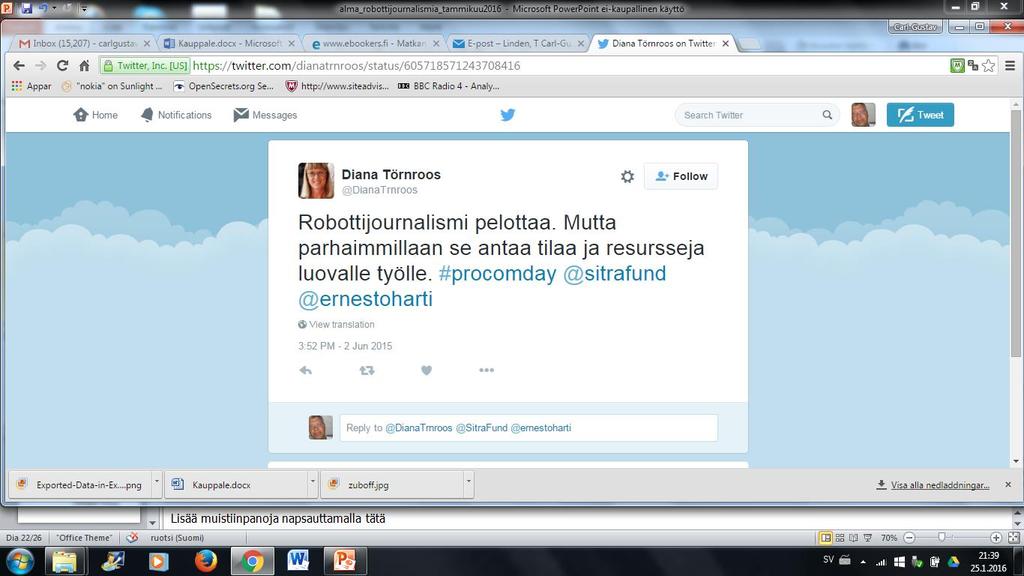1024x576 pixels.
Task: Retweet Diana Törnroos's tweet
Action: click(367, 370)
